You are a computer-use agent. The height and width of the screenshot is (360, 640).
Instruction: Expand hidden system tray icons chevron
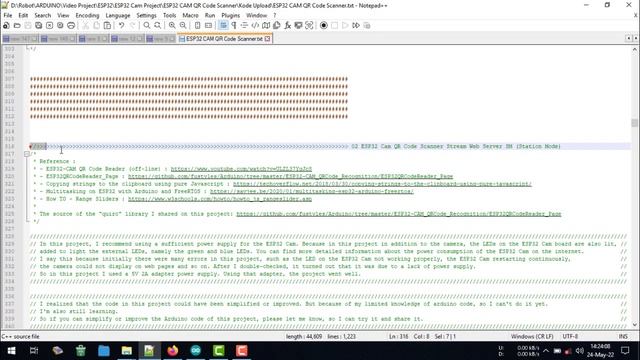pyautogui.click(x=546, y=351)
